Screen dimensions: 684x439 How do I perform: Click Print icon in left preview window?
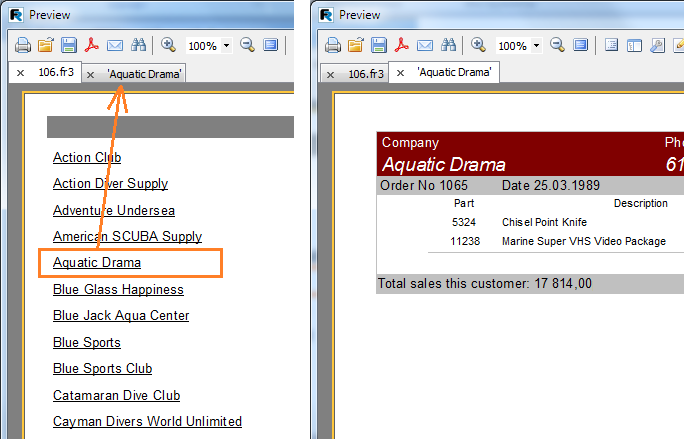22,45
